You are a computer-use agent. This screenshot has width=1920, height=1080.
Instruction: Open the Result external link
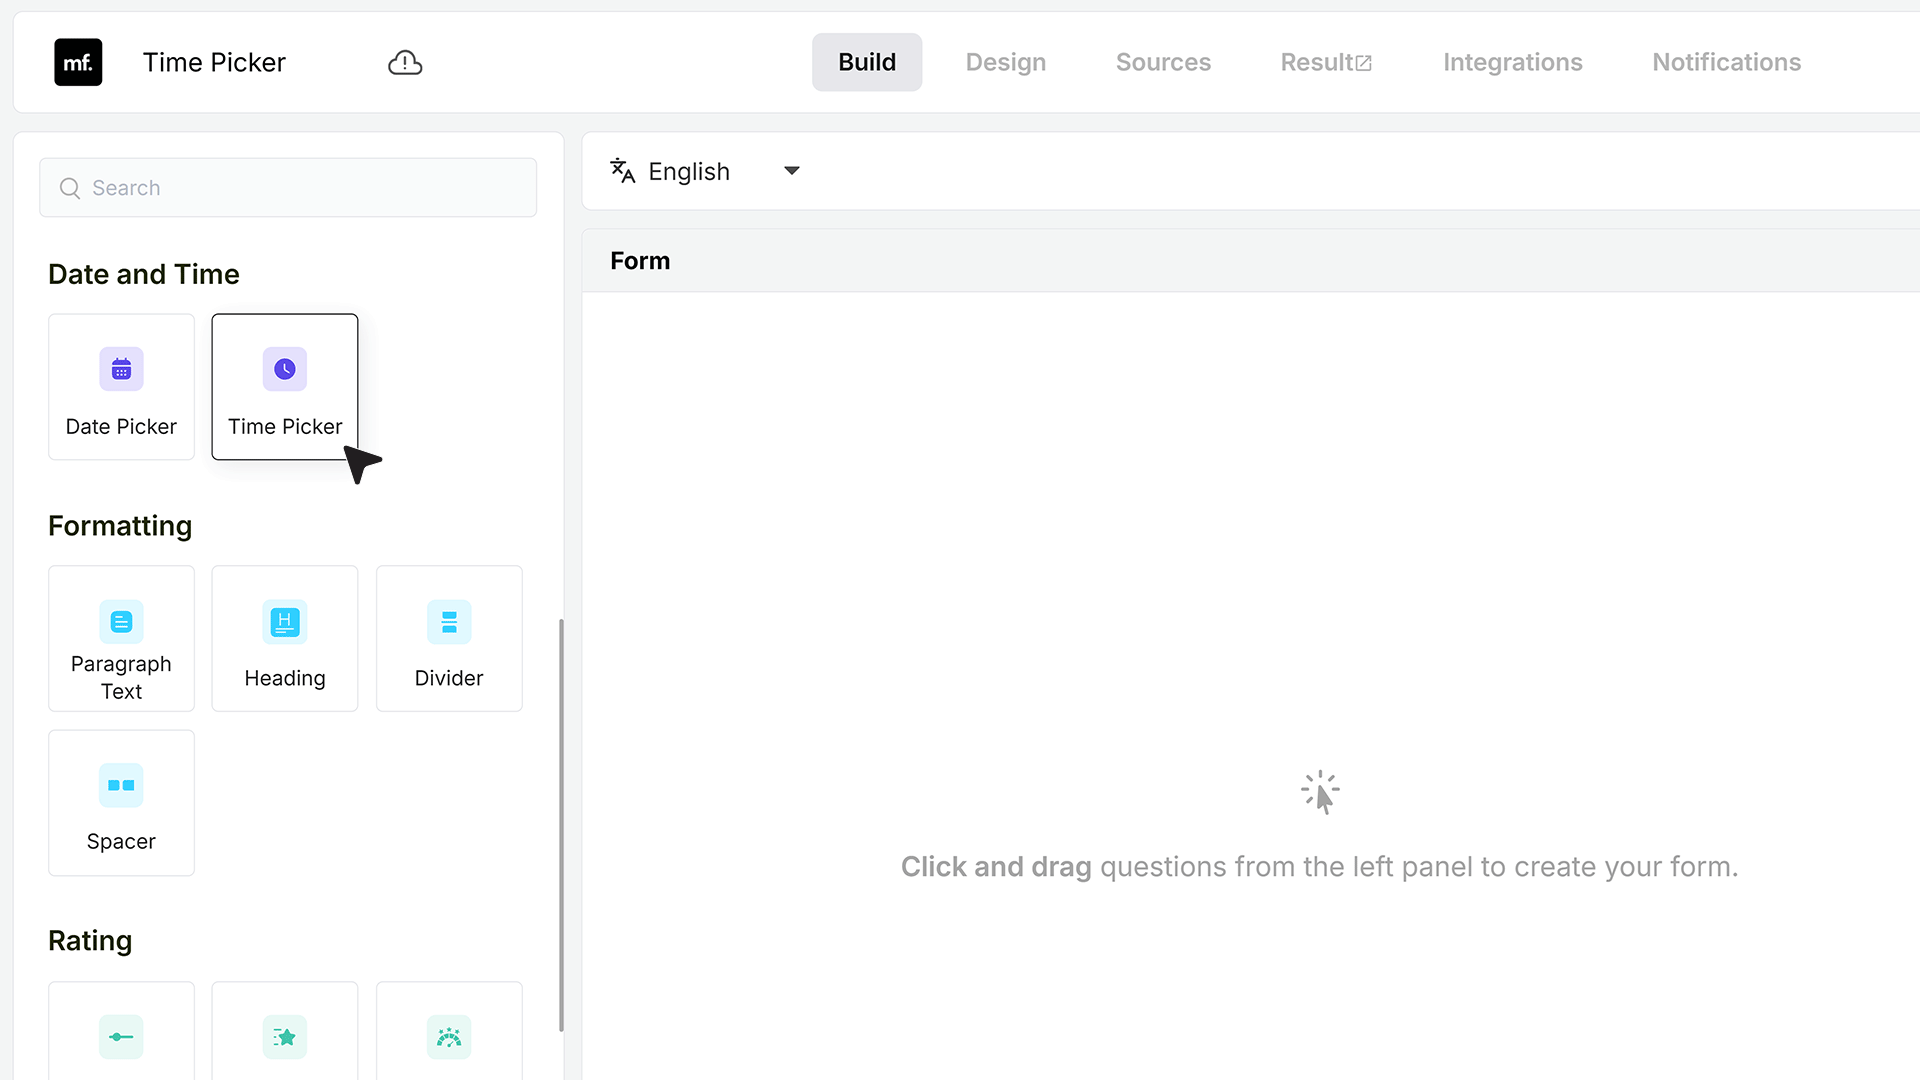tap(1326, 62)
